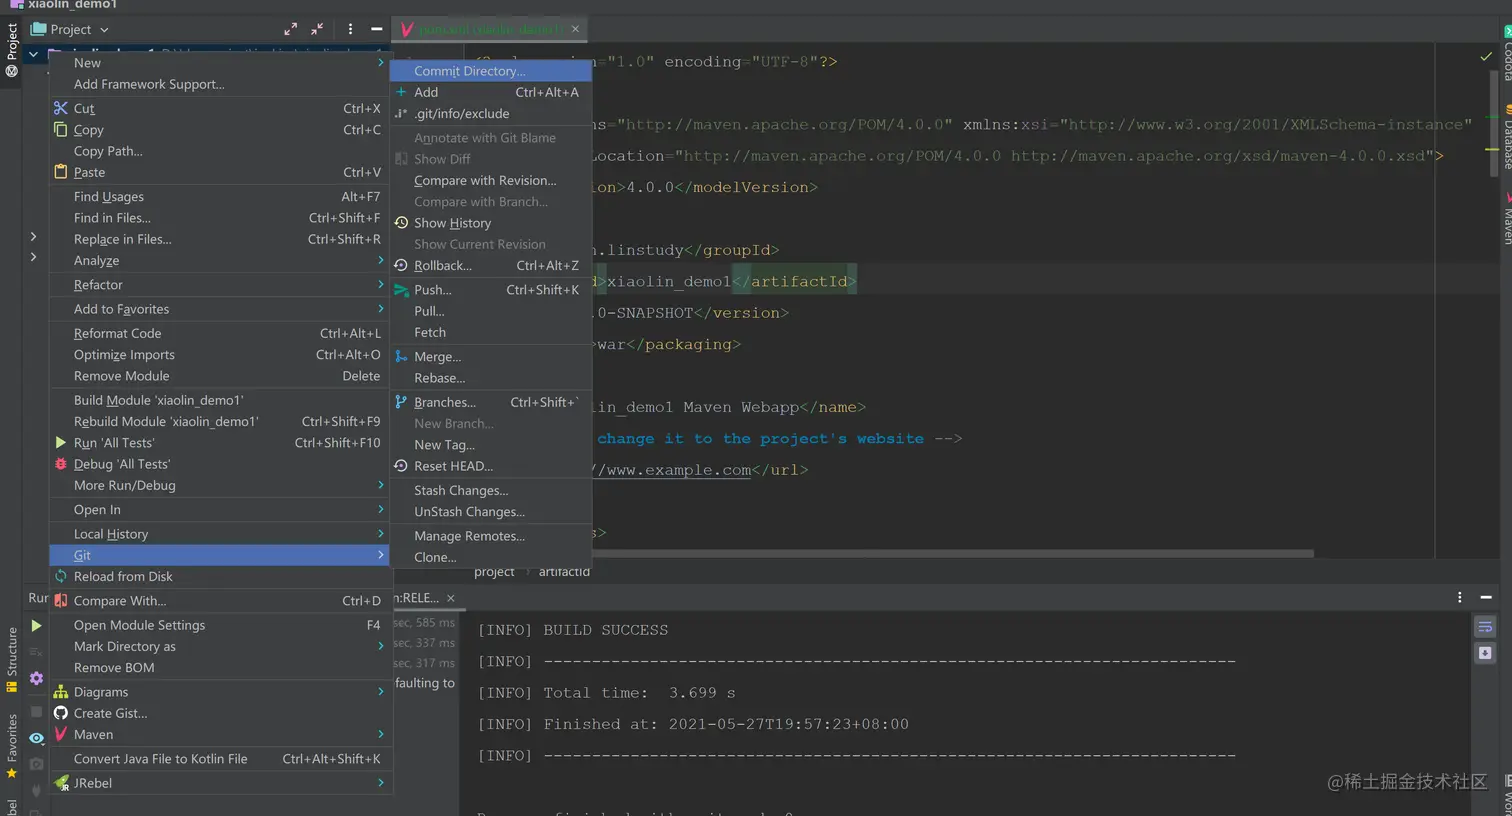Screen dimensions: 1512x816
Task: Toggle the Structure tool window strip button
Action: tap(11, 659)
